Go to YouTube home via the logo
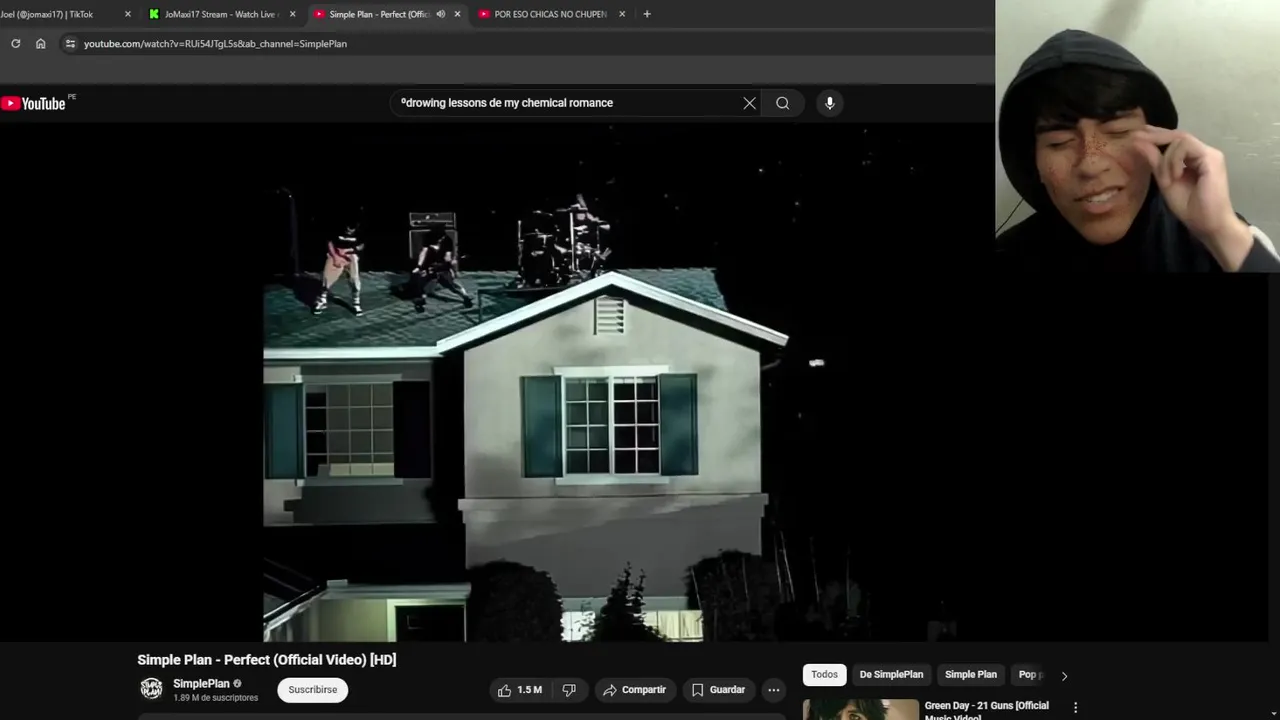The width and height of the screenshot is (1280, 720). point(34,103)
